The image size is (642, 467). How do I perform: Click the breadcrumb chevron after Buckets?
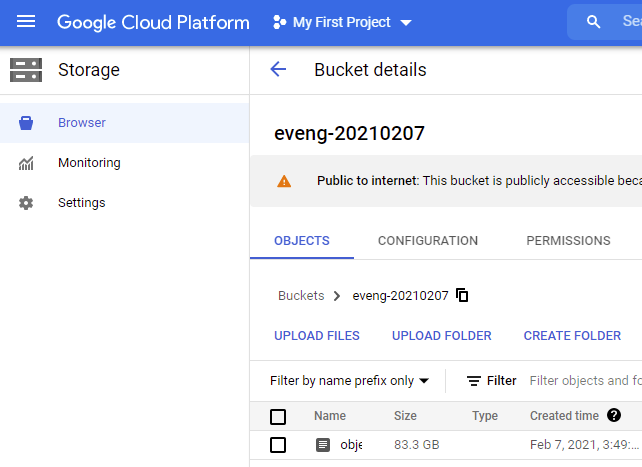[337, 296]
